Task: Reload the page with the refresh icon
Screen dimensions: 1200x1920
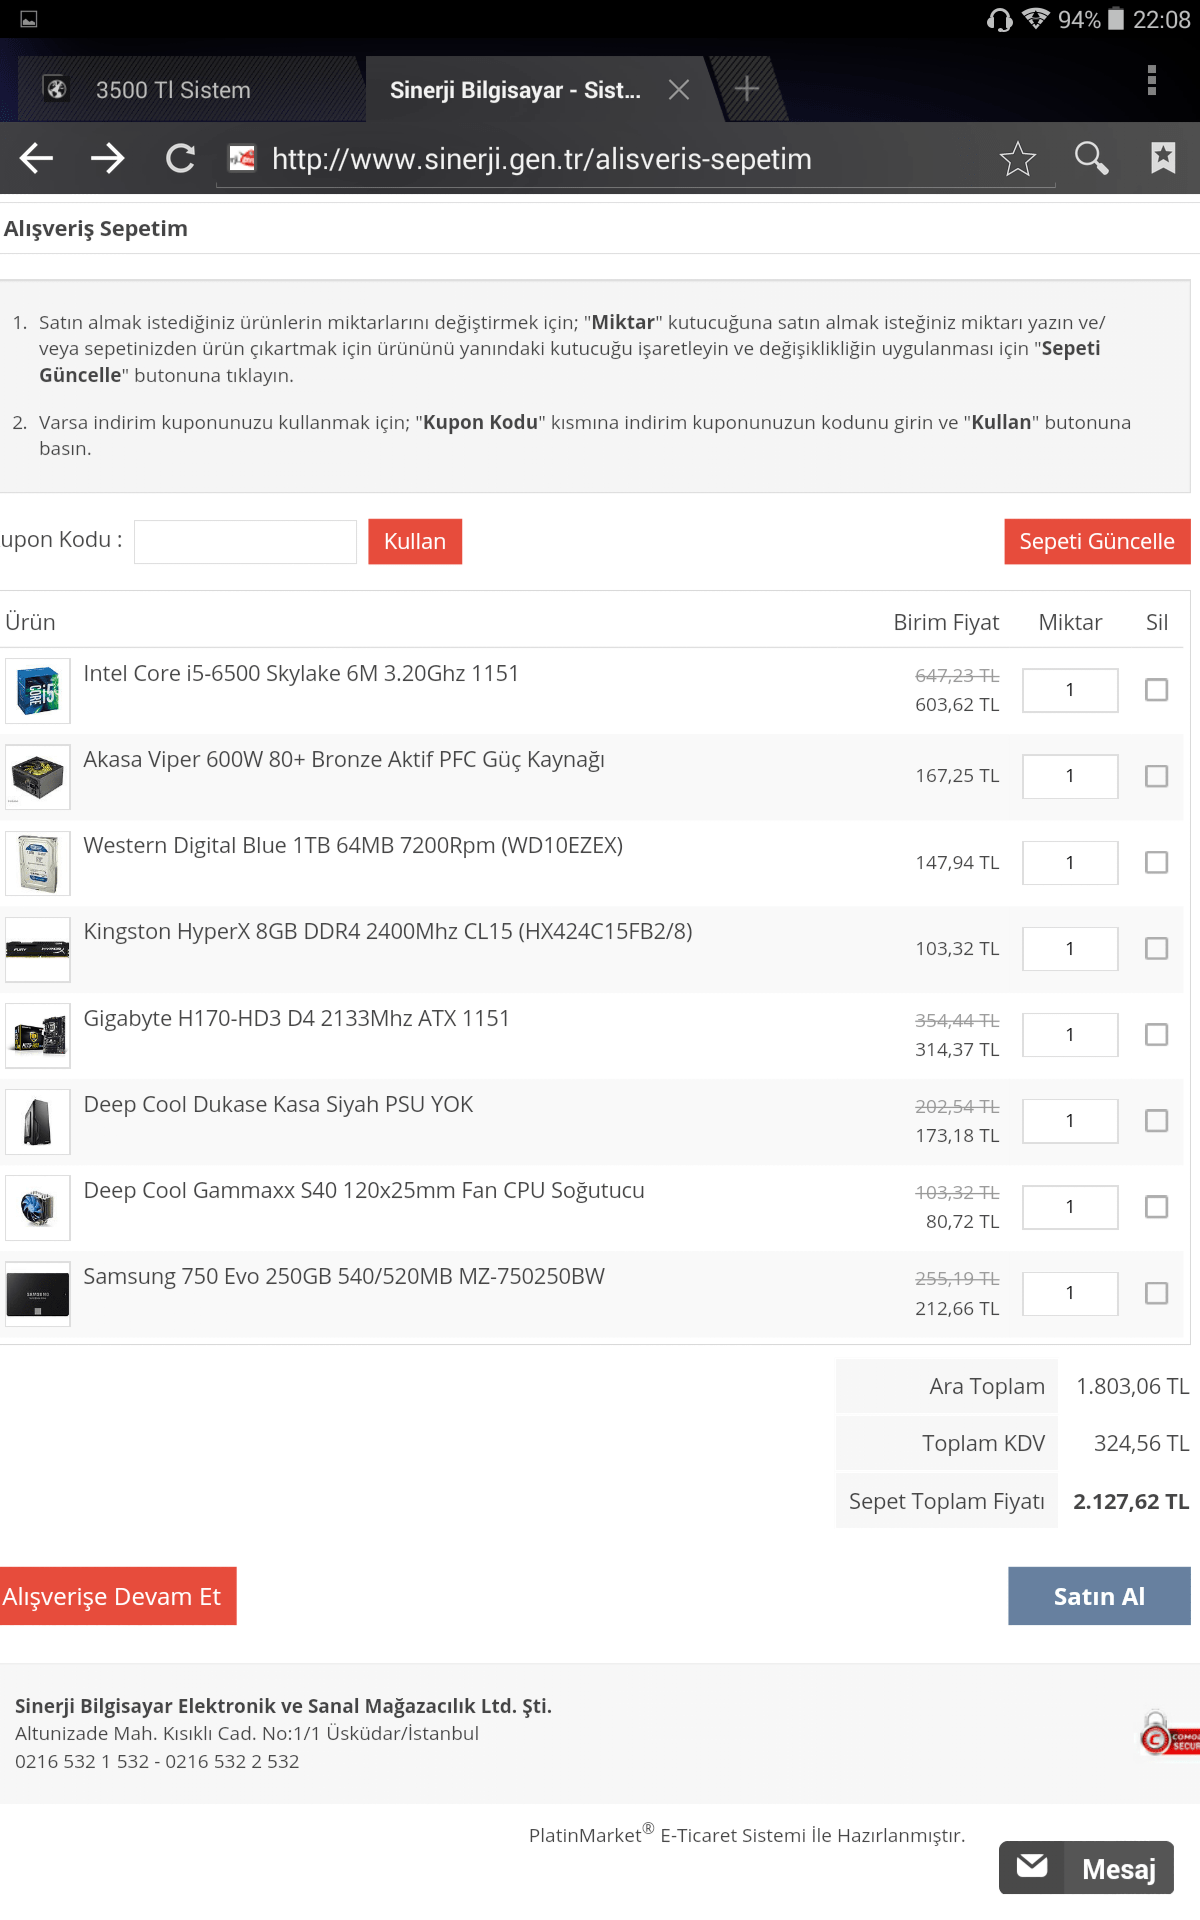Action: tap(180, 158)
